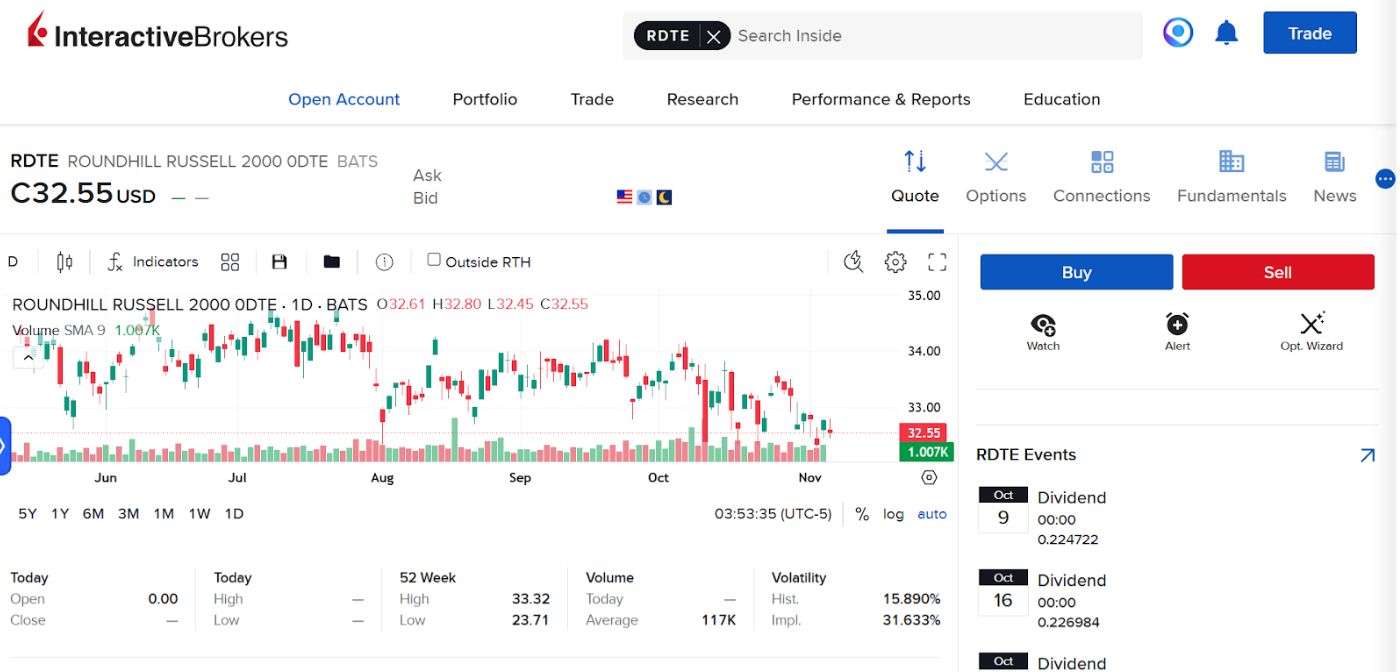Save the chart layout with the disk icon
Viewport: 1400px width, 672px height.
tap(279, 261)
